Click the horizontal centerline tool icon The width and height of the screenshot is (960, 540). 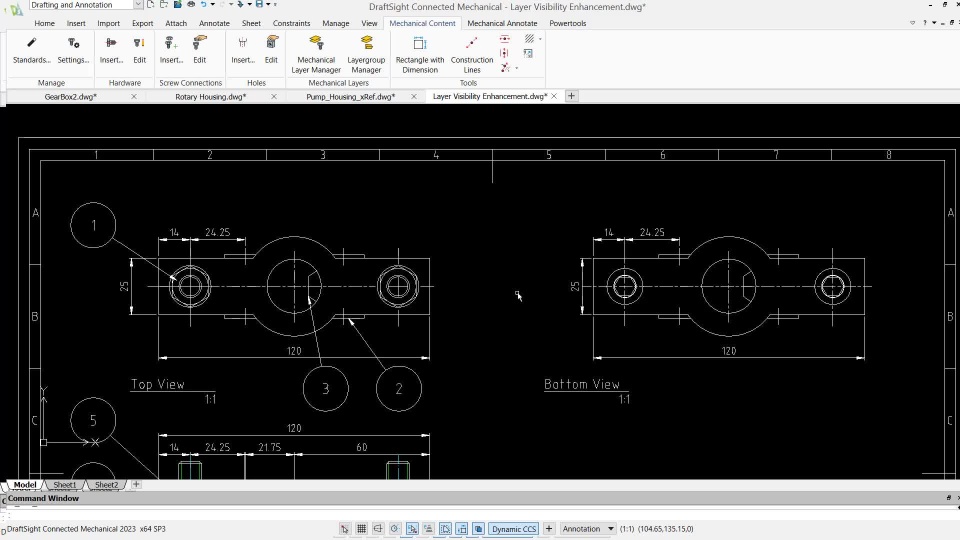click(x=504, y=39)
